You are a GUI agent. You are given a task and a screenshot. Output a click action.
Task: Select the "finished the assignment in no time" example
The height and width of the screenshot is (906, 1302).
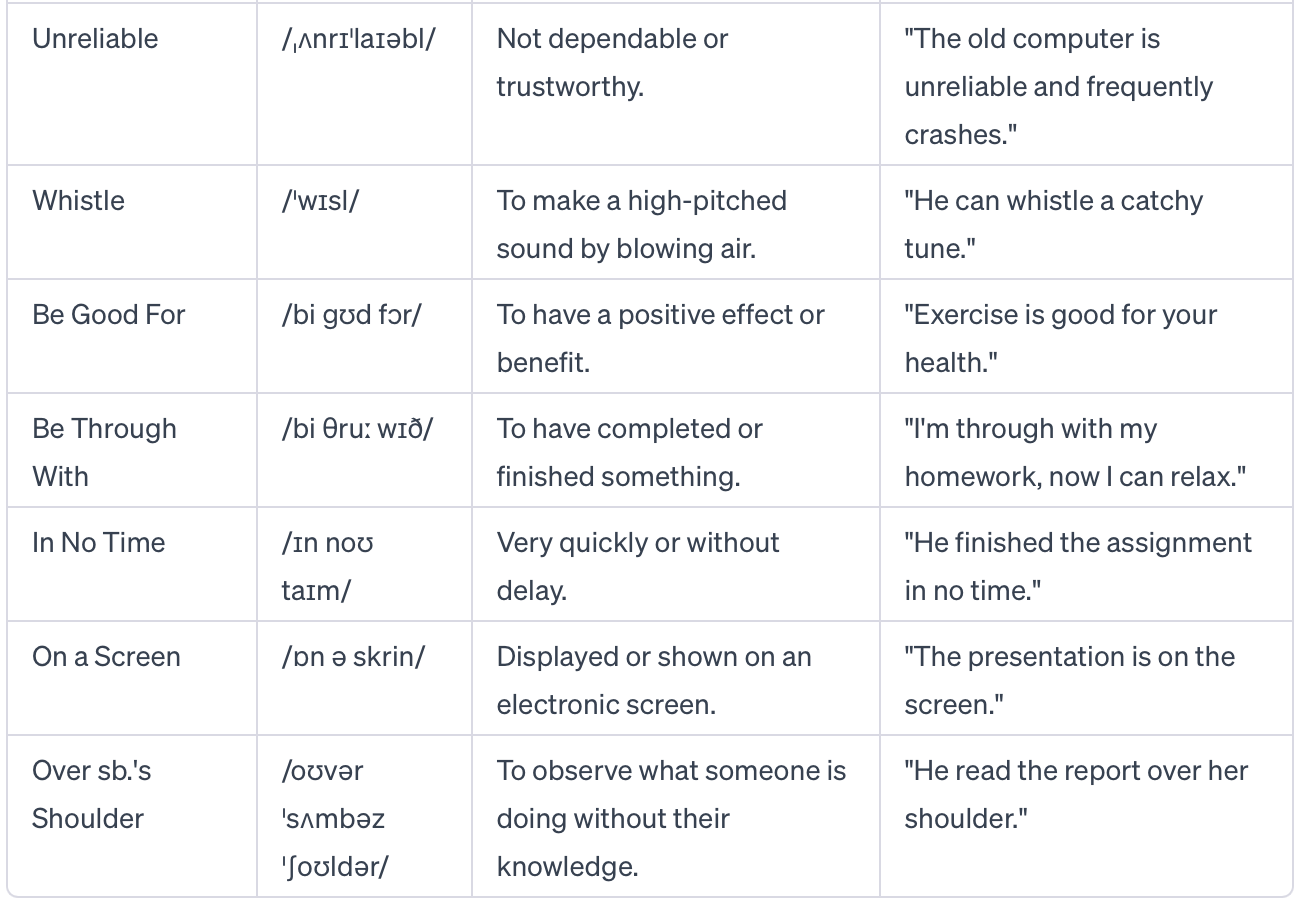pos(1077,566)
